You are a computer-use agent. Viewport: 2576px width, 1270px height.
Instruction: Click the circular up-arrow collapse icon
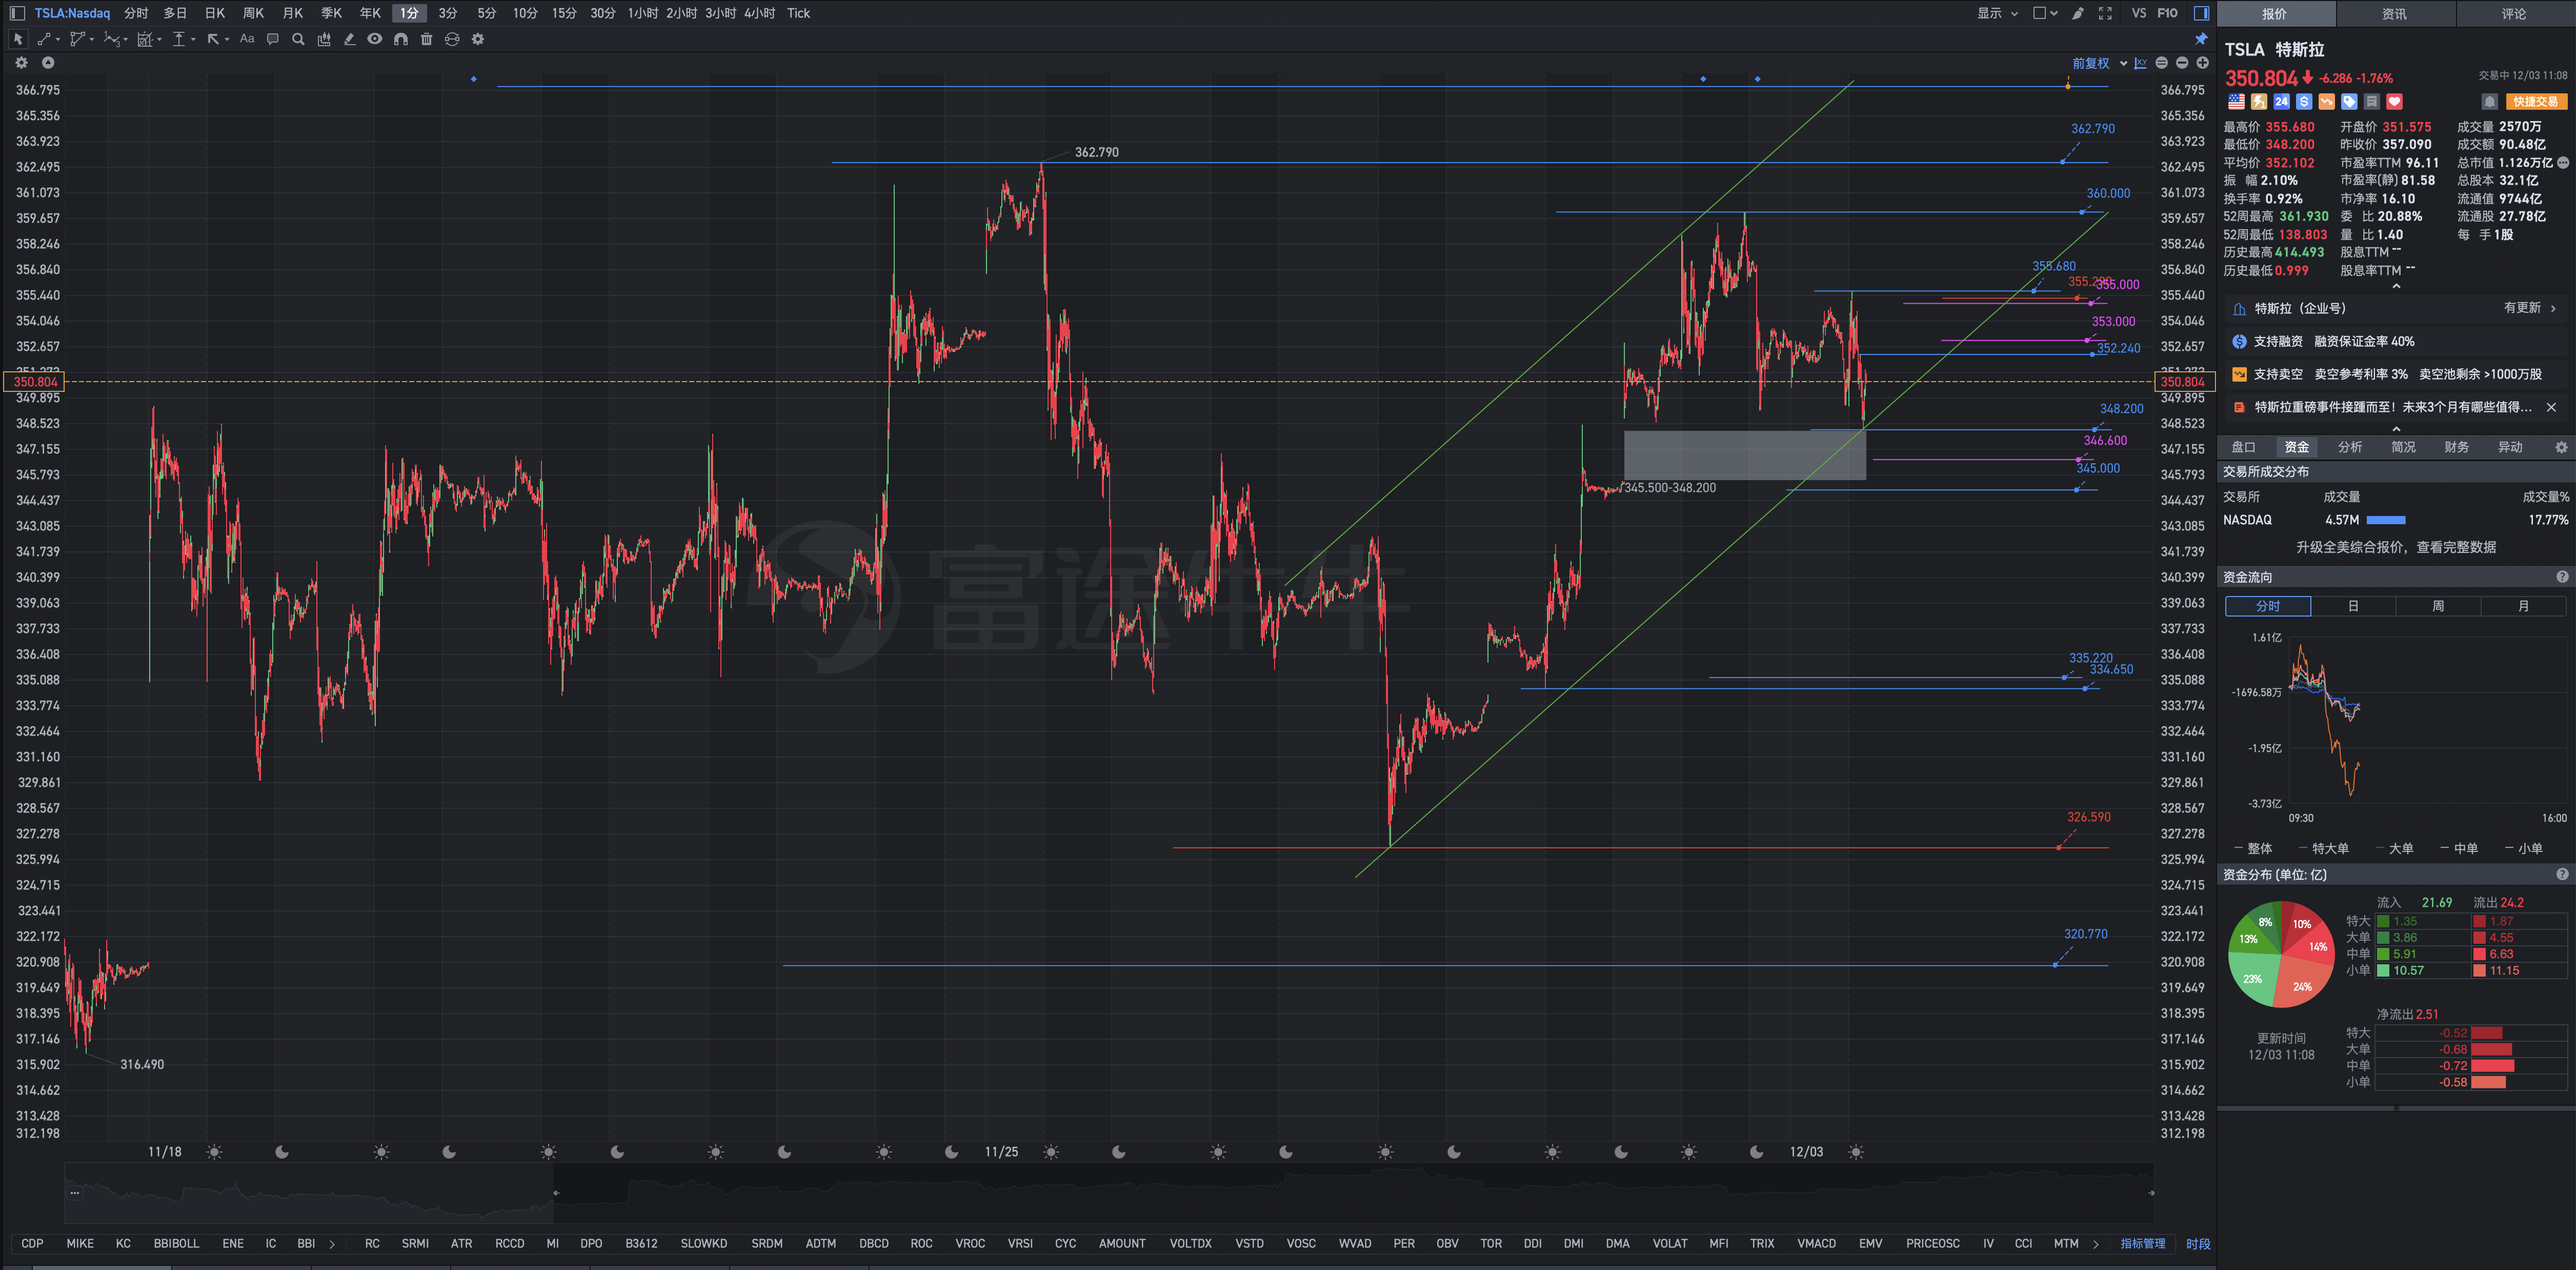click(47, 63)
